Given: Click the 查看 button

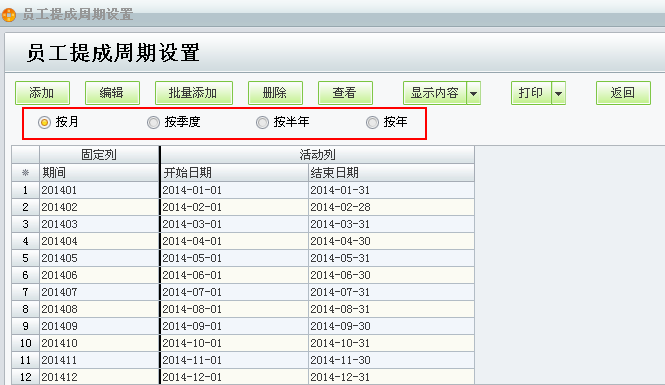Looking at the screenshot, I should [345, 93].
